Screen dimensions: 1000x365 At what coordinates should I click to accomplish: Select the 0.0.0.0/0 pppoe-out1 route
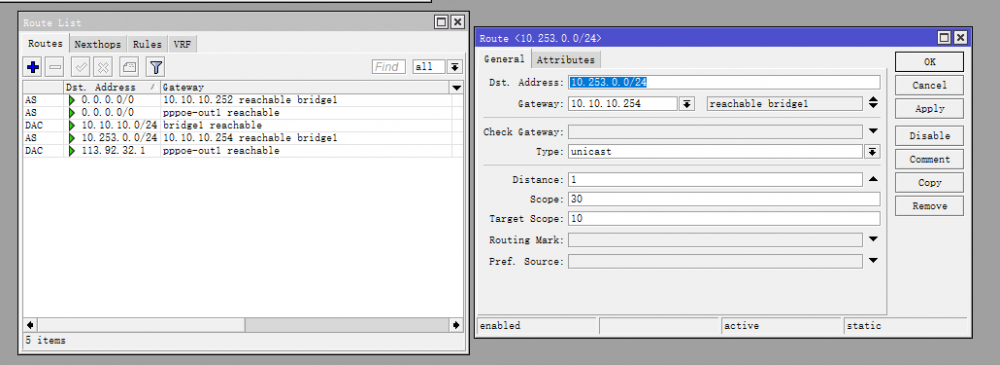click(243, 112)
